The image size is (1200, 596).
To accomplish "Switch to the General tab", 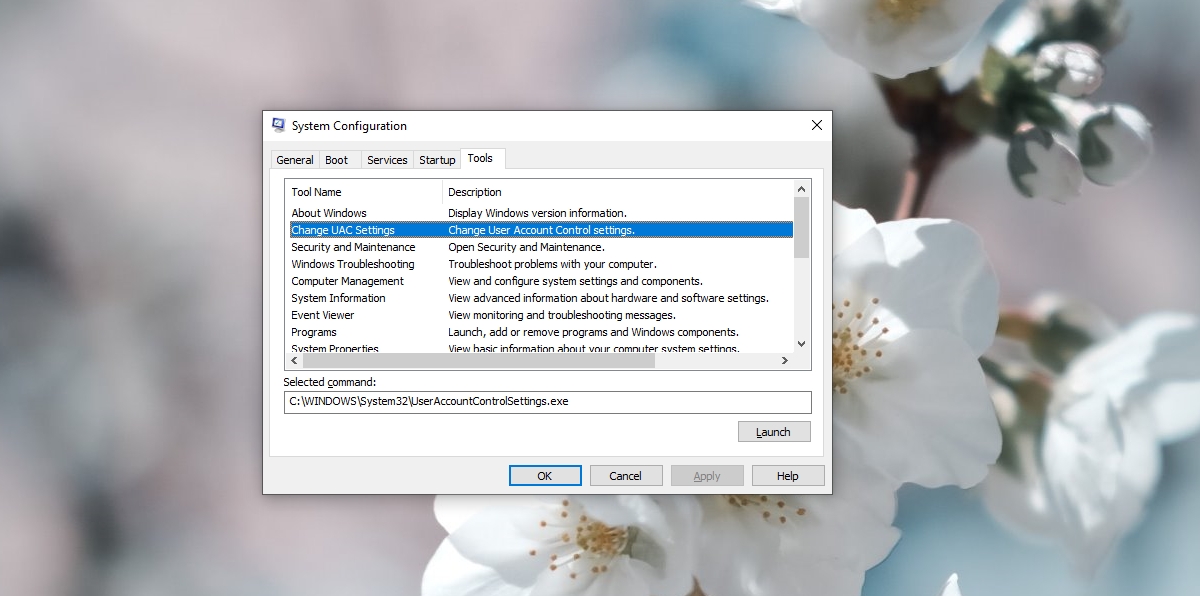I will 295,160.
